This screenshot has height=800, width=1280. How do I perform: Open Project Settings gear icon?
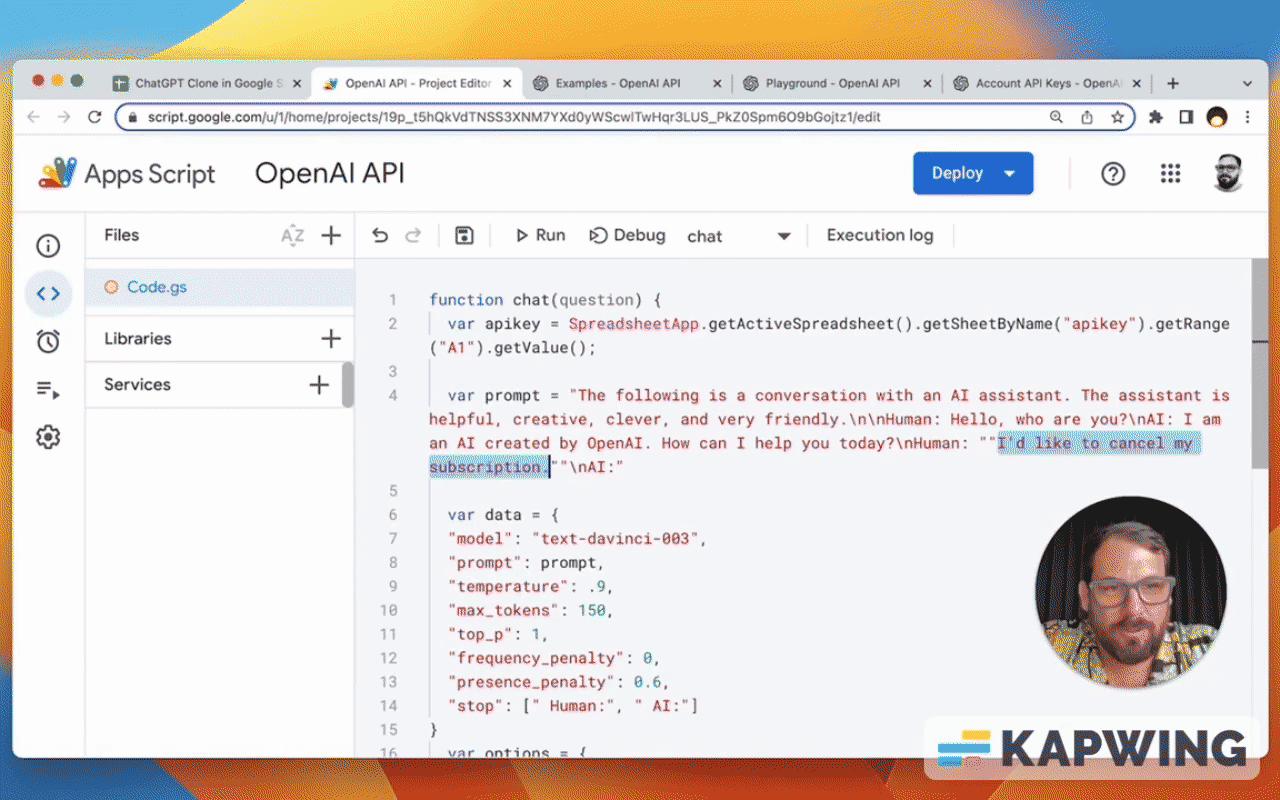tap(48, 437)
